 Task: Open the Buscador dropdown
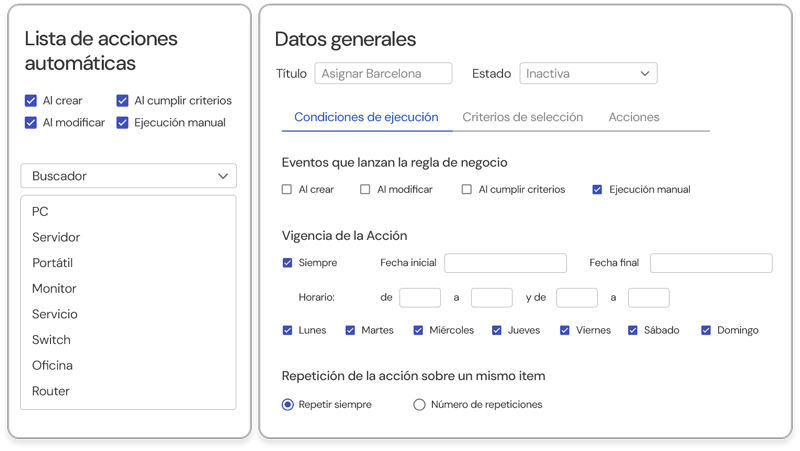click(129, 176)
